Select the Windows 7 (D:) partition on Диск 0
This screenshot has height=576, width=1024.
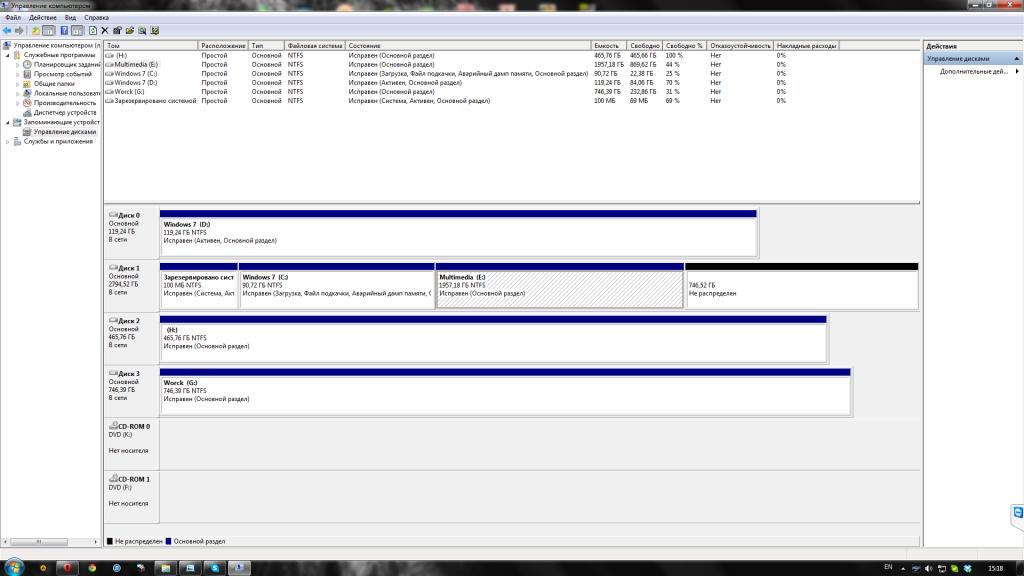(458, 232)
